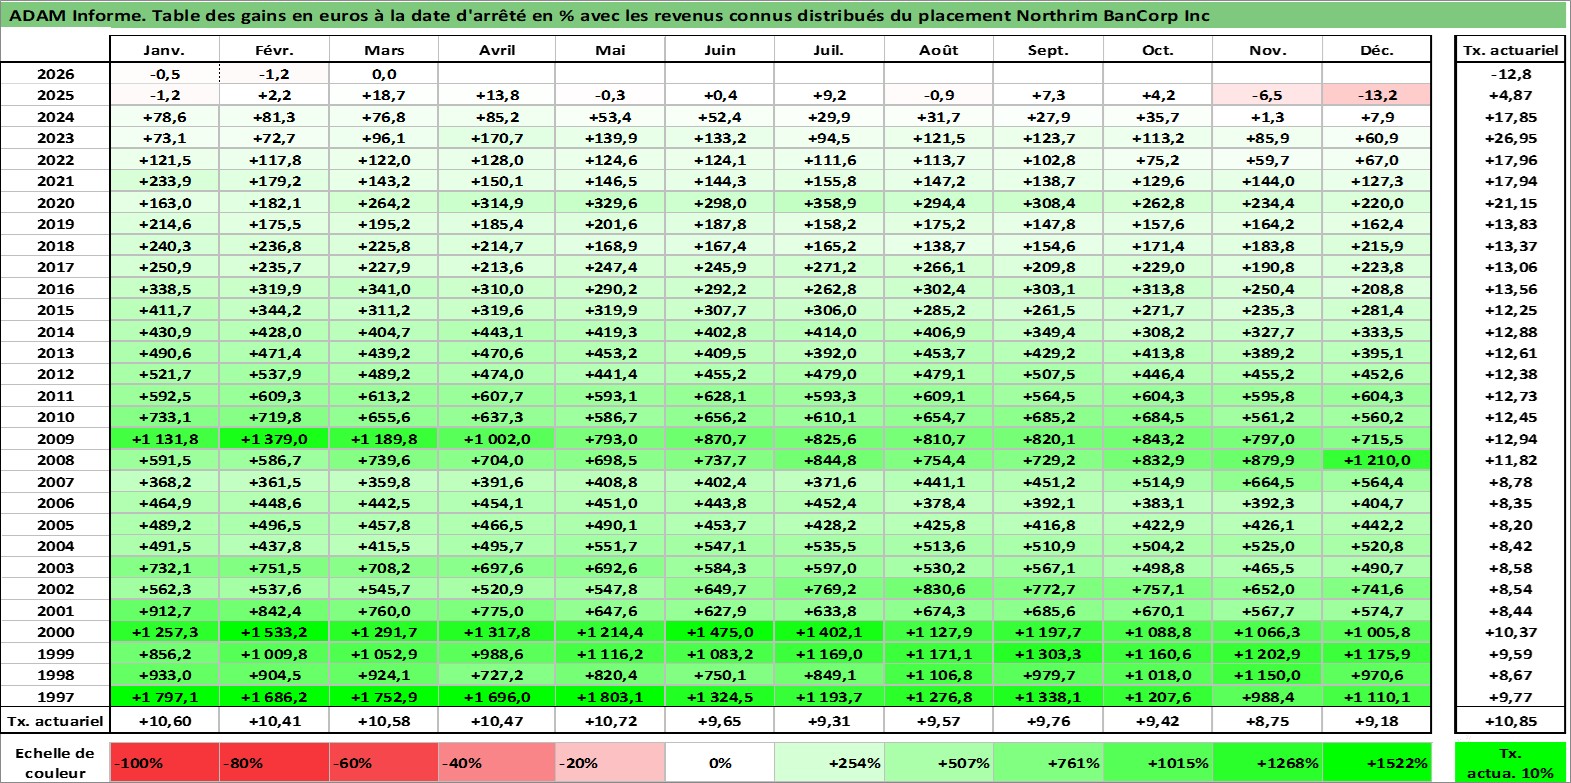
Task: Click the 'Echelle de couleur' label
Action: (55, 763)
